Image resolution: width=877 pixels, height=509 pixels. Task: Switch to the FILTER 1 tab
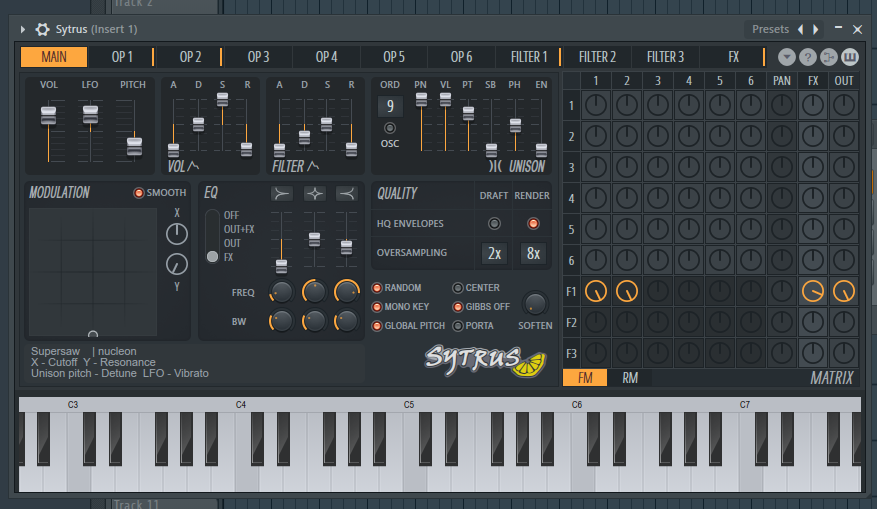pyautogui.click(x=529, y=57)
